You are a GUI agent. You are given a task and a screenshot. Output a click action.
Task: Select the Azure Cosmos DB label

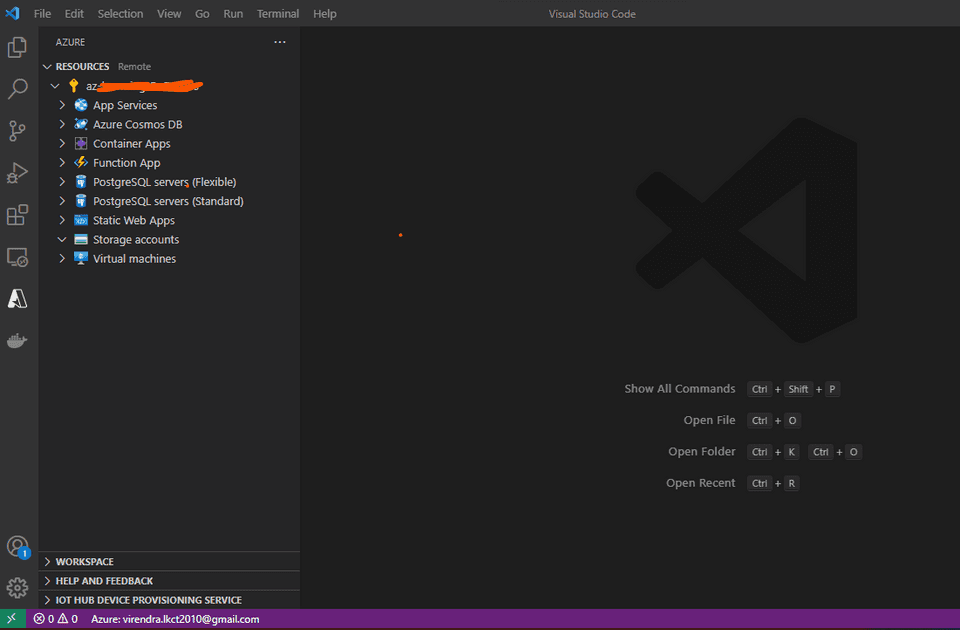(x=138, y=124)
